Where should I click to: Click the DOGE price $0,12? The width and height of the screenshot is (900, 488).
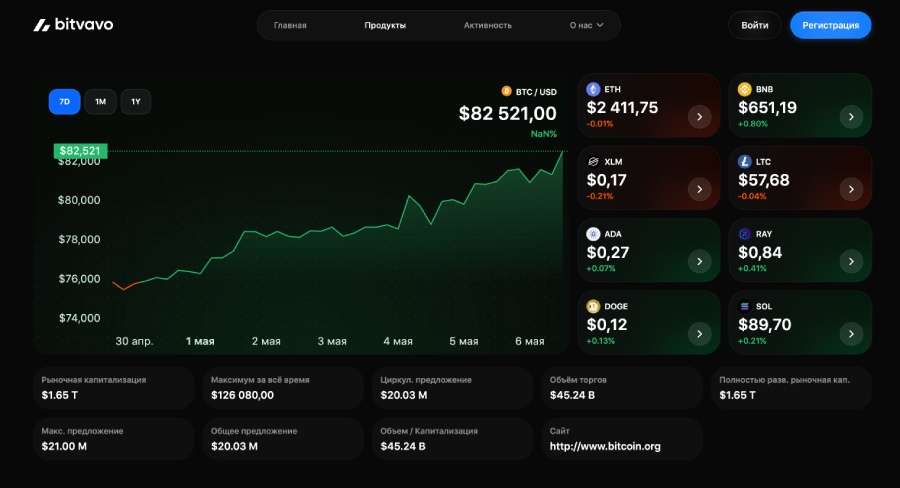pyautogui.click(x=607, y=324)
